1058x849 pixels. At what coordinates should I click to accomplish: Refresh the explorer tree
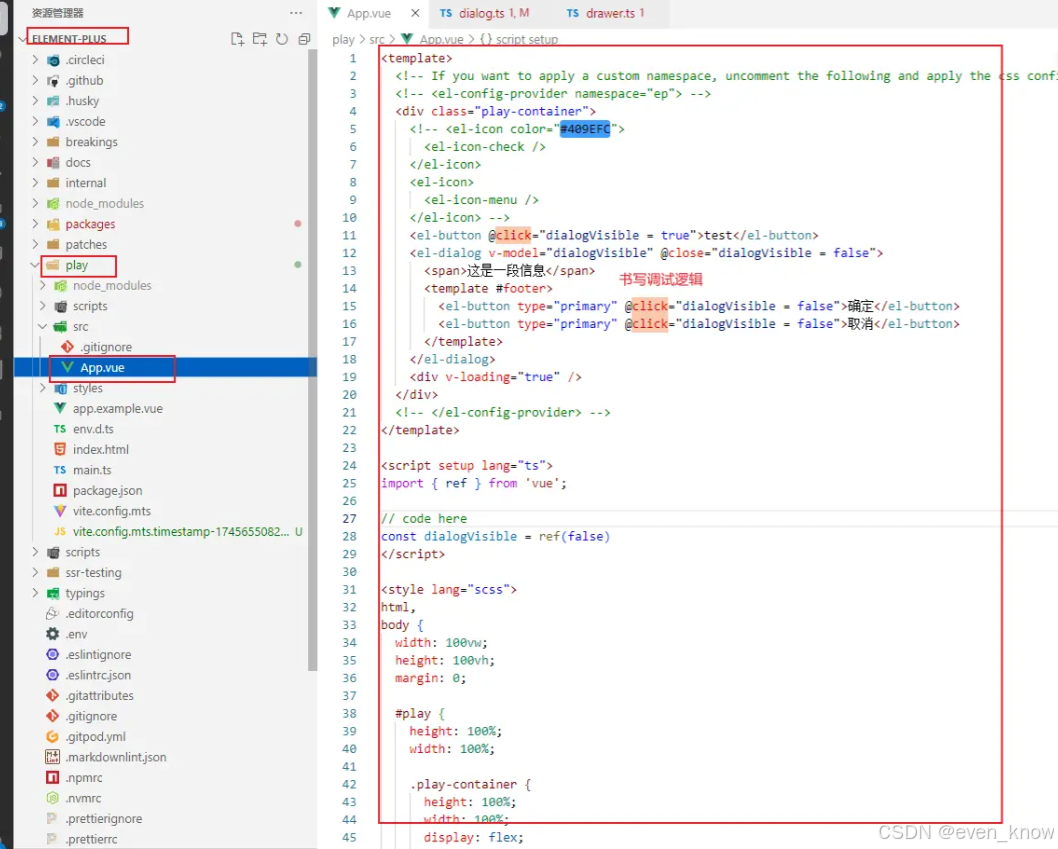click(x=282, y=39)
